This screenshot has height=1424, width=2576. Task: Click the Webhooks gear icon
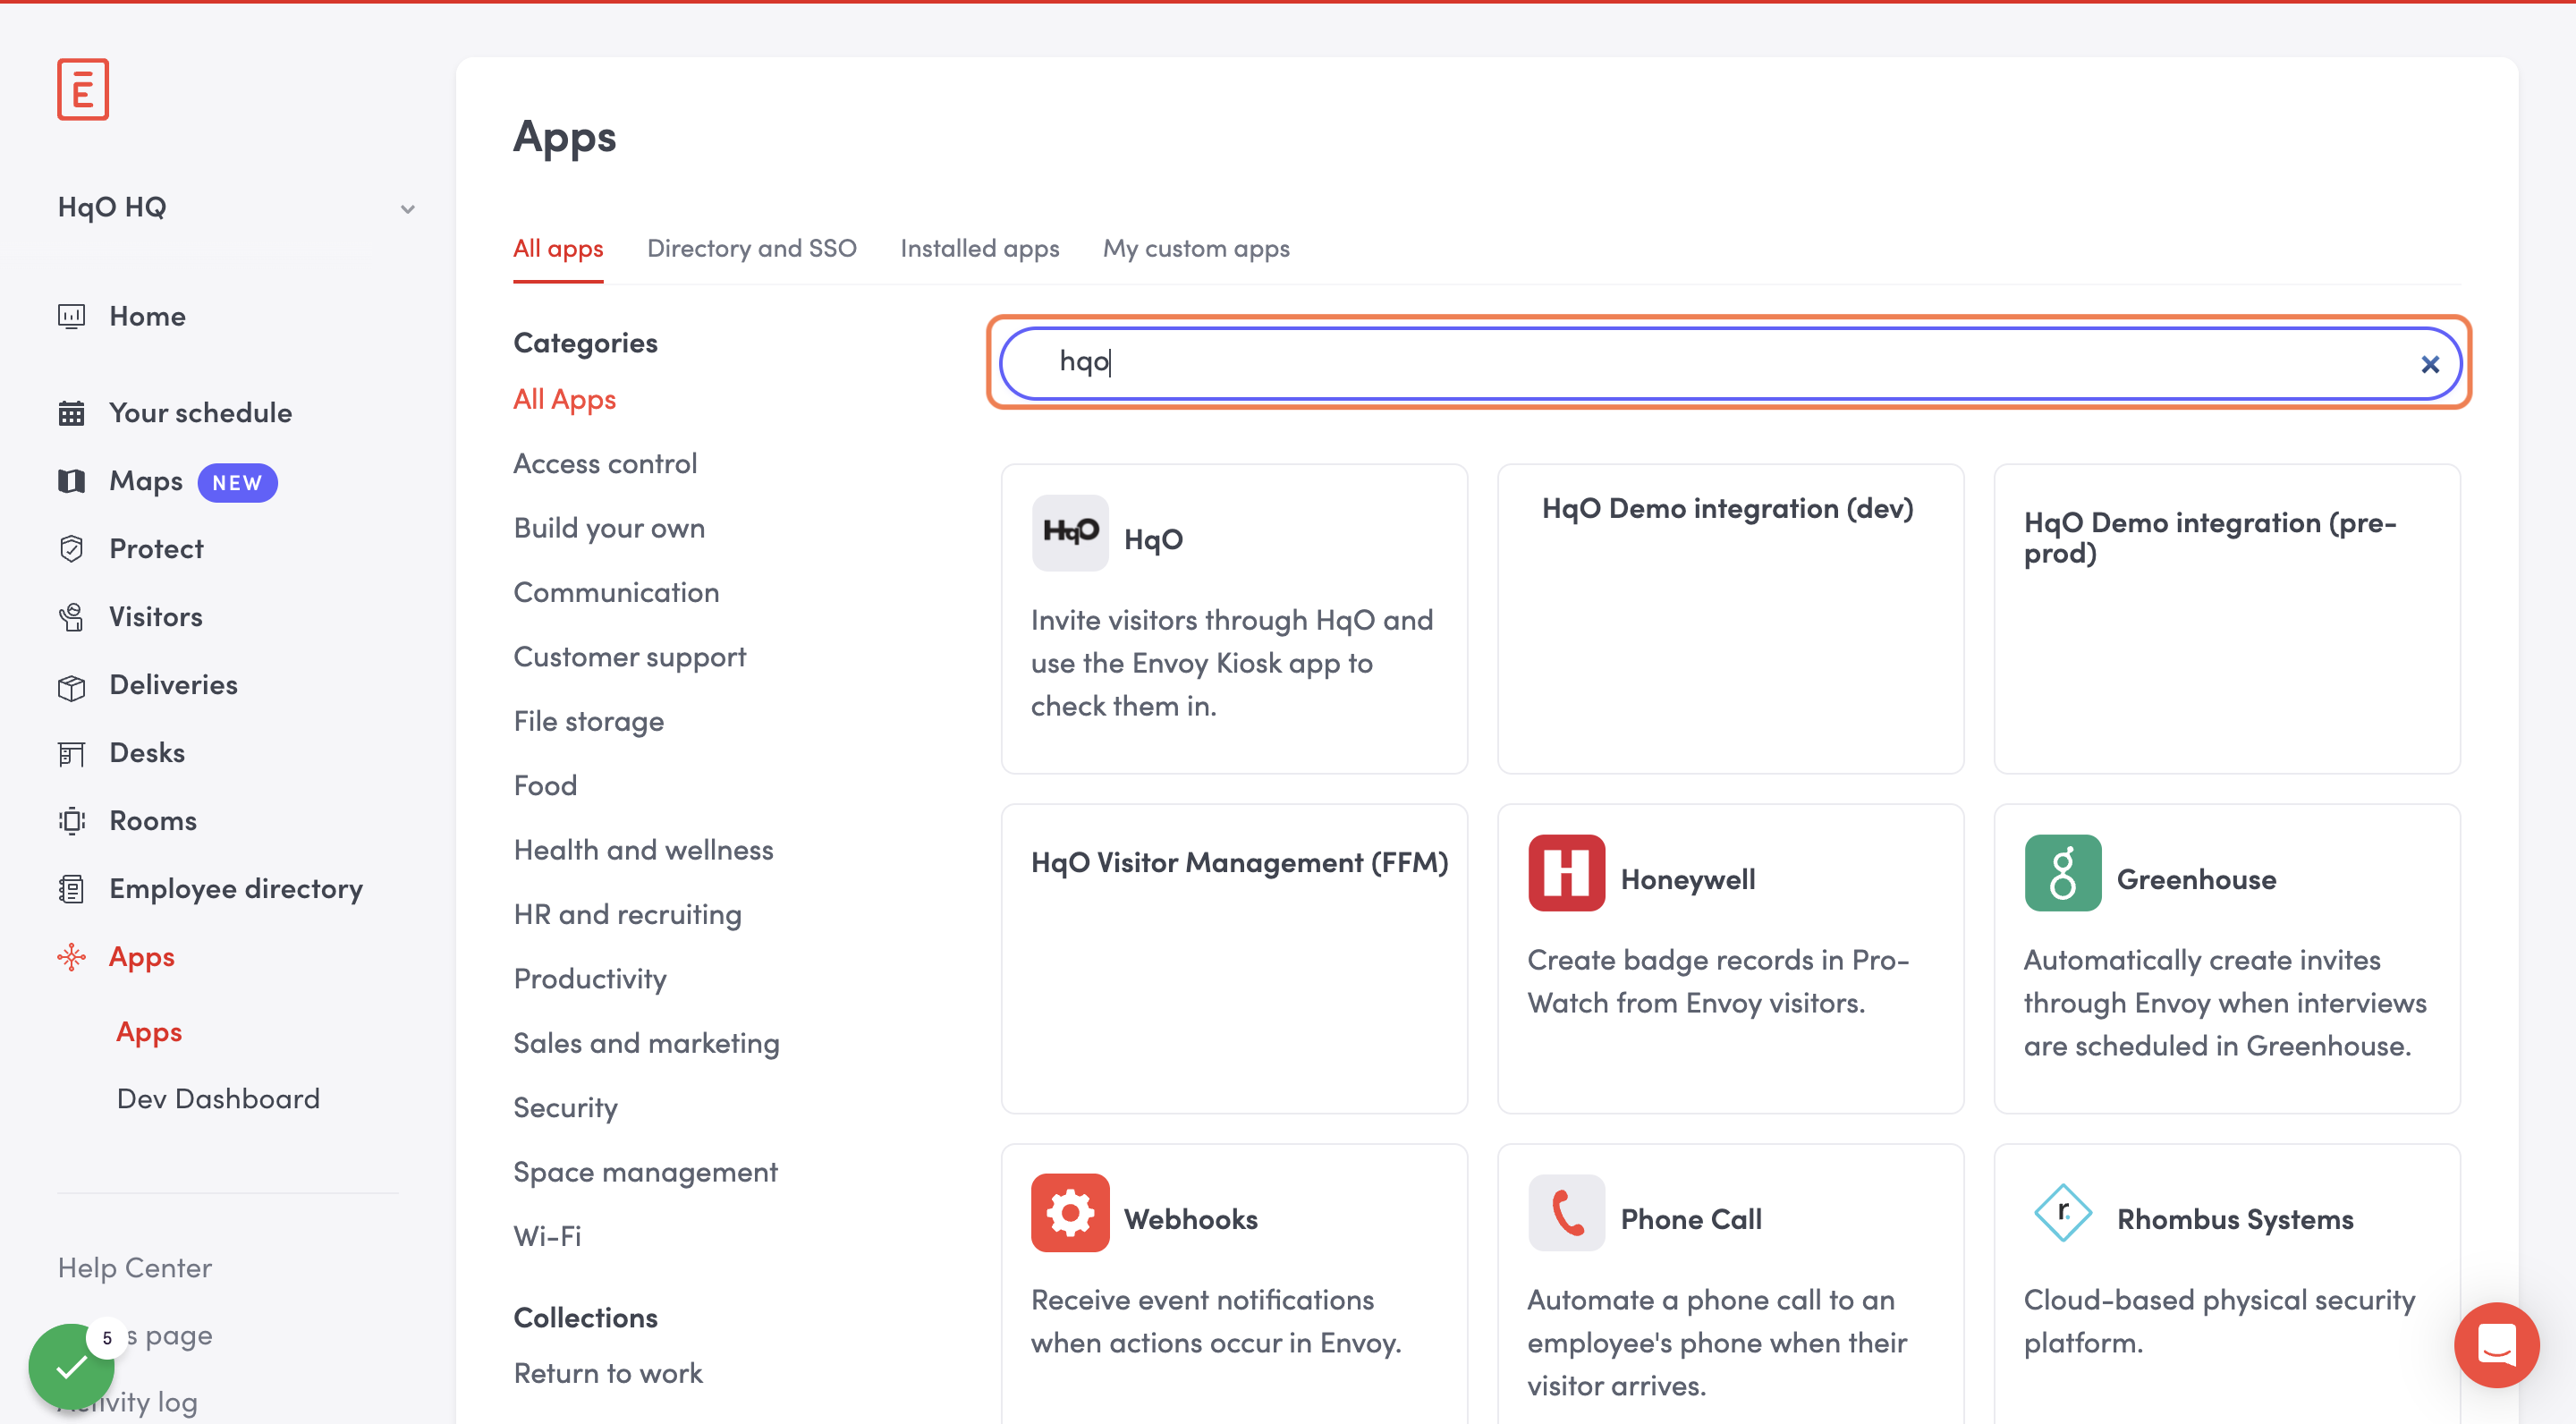1069,1213
